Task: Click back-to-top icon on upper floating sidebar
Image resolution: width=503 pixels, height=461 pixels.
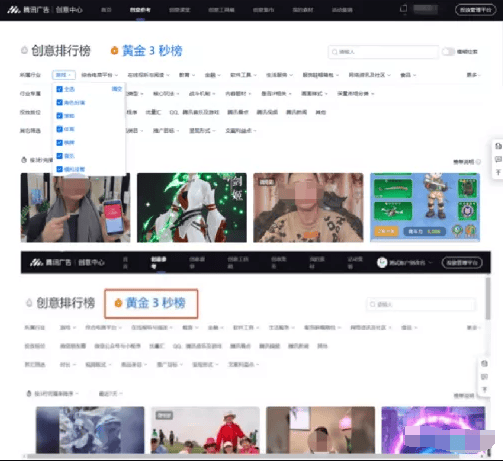Action: (x=498, y=172)
